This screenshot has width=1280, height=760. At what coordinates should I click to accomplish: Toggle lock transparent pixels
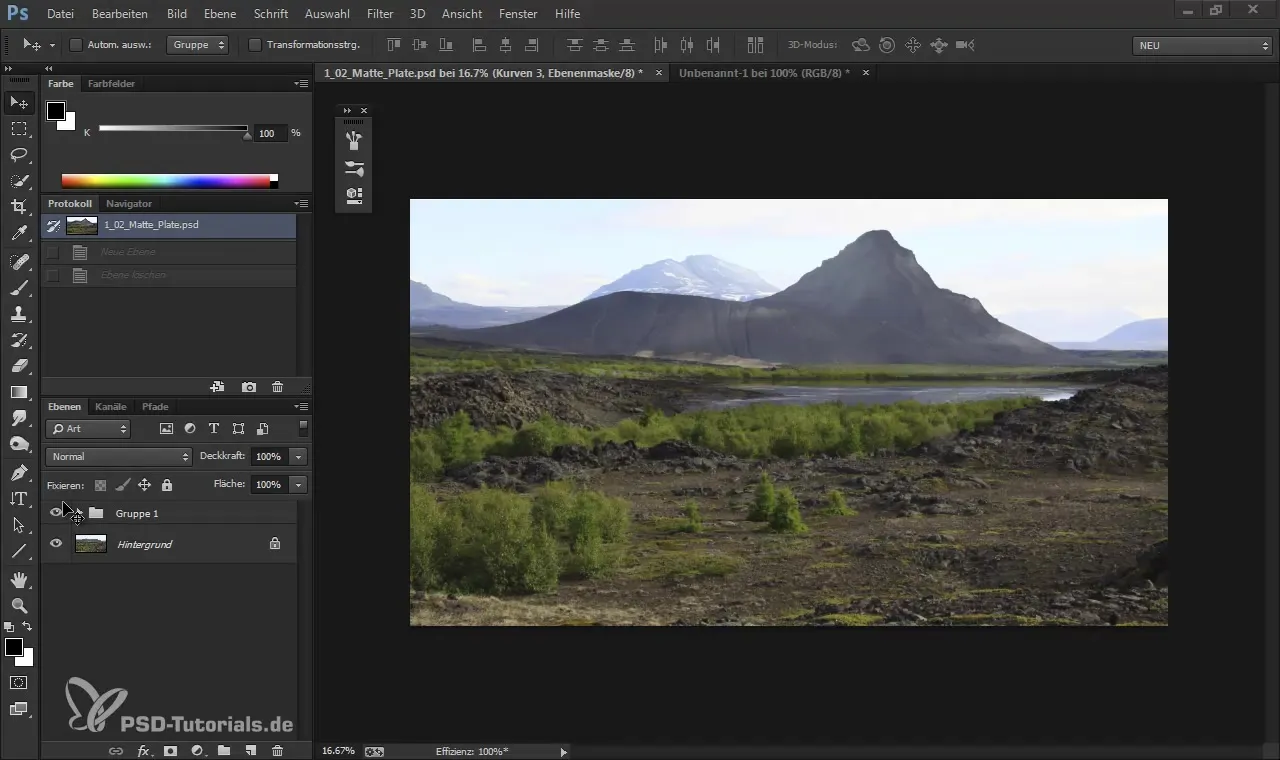tap(100, 485)
